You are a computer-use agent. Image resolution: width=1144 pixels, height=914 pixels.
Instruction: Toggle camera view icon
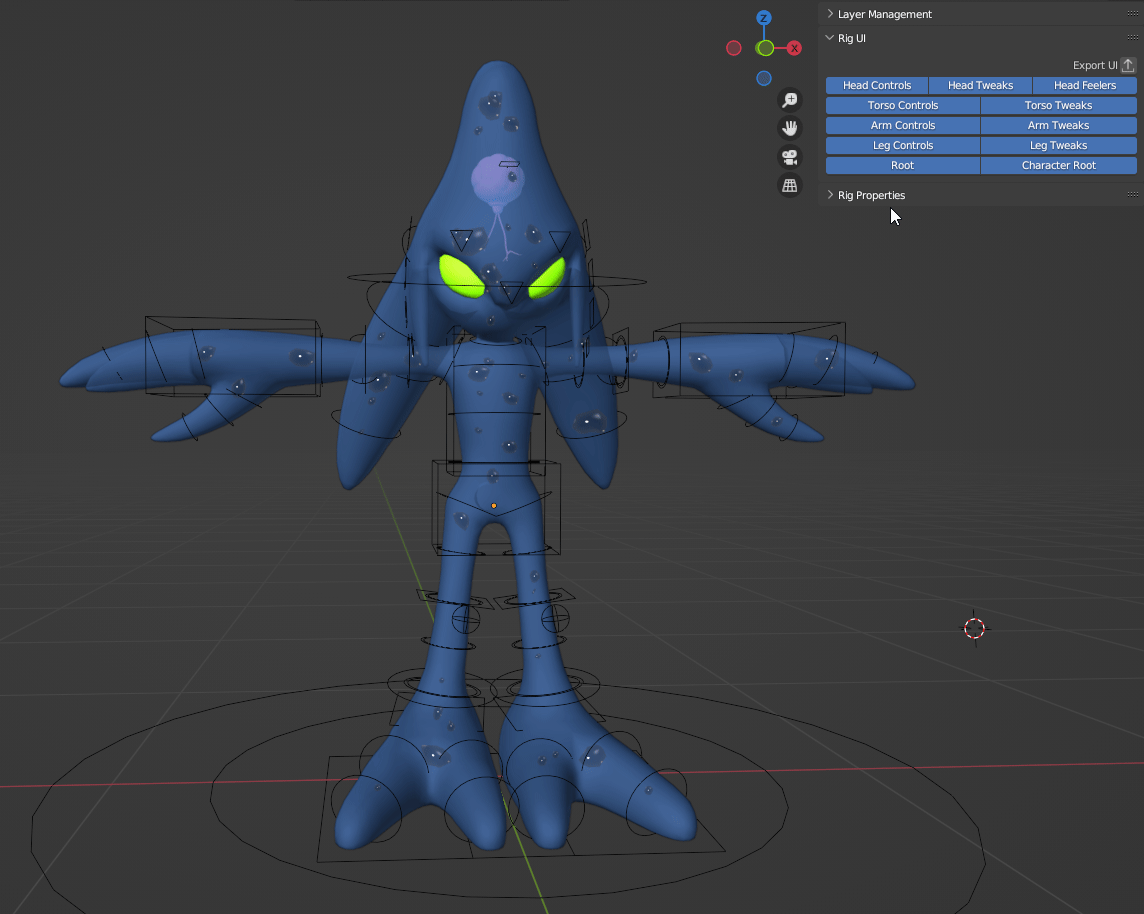789,157
